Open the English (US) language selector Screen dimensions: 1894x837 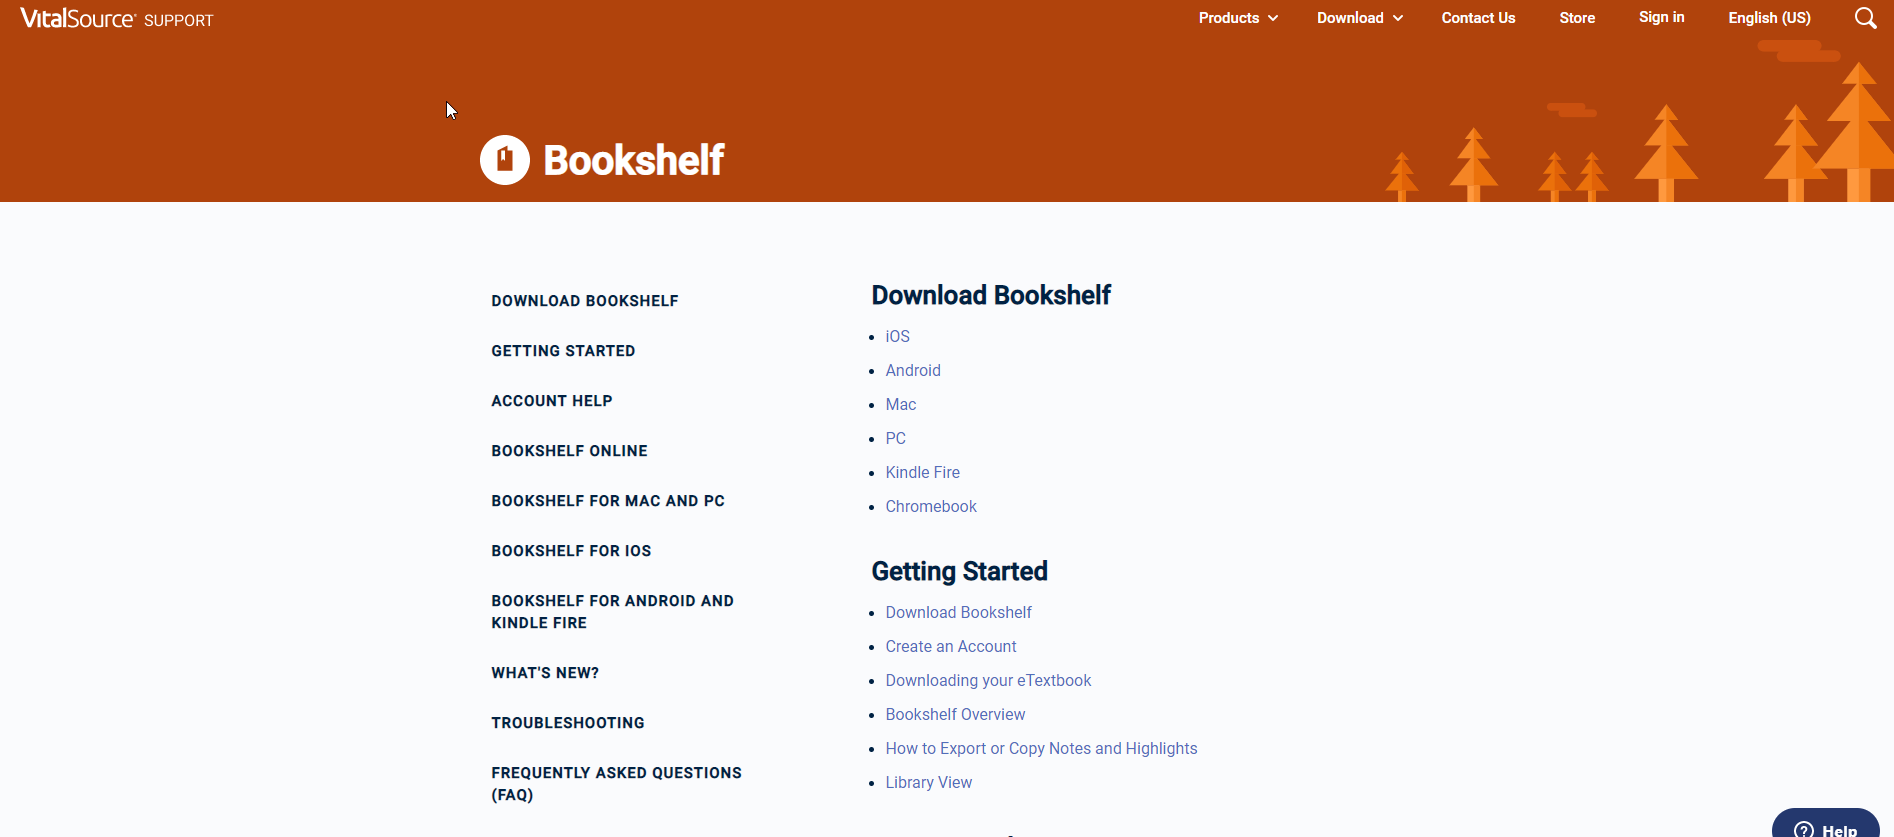[1769, 18]
